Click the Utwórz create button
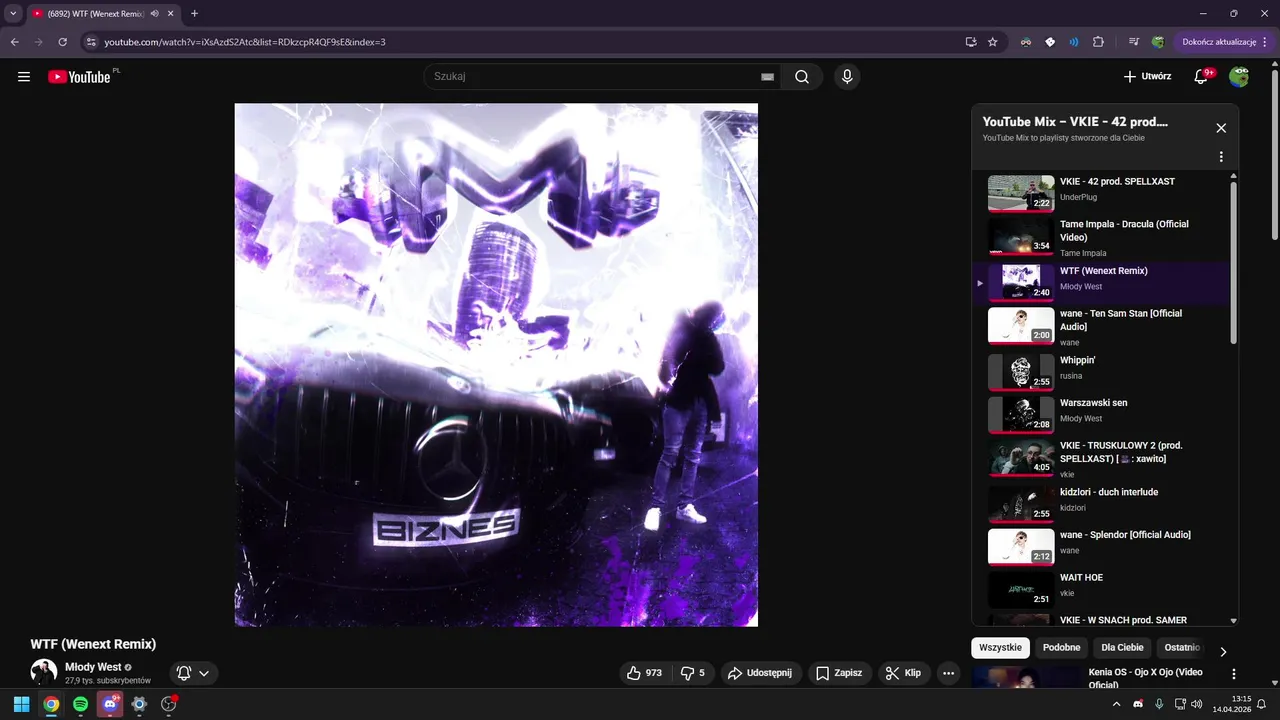 pyautogui.click(x=1147, y=77)
